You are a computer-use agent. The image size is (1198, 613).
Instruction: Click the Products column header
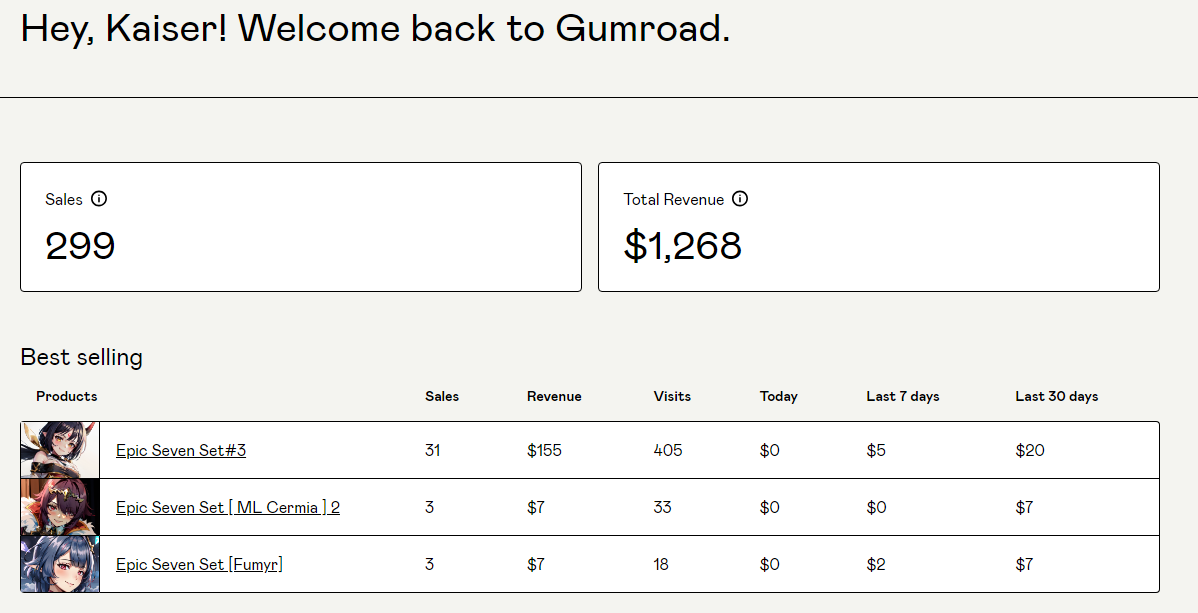[67, 397]
